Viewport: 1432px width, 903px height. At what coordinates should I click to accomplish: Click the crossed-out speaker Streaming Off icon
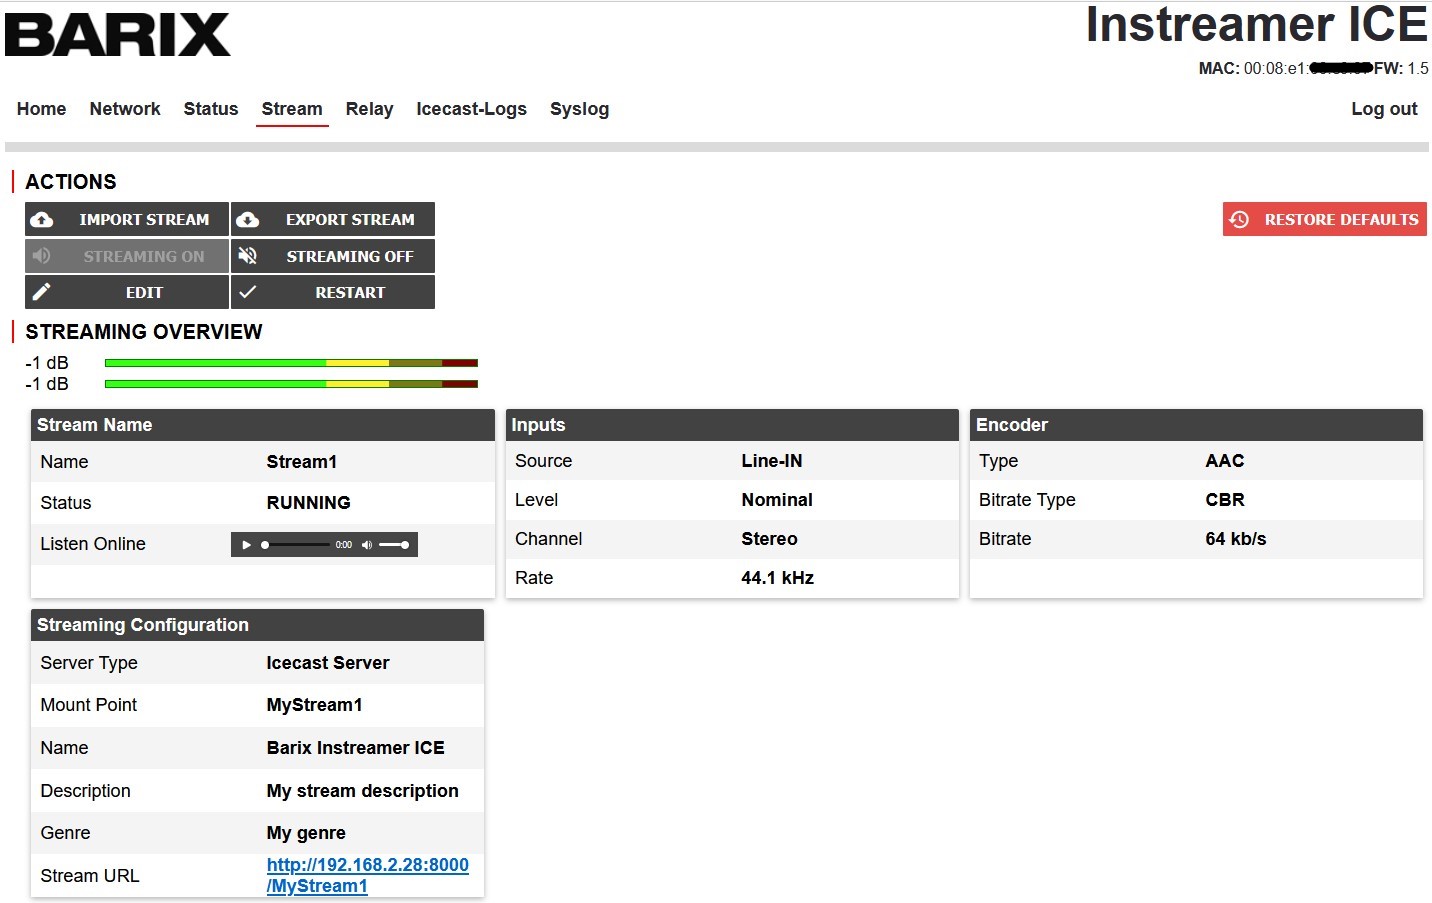point(248,257)
